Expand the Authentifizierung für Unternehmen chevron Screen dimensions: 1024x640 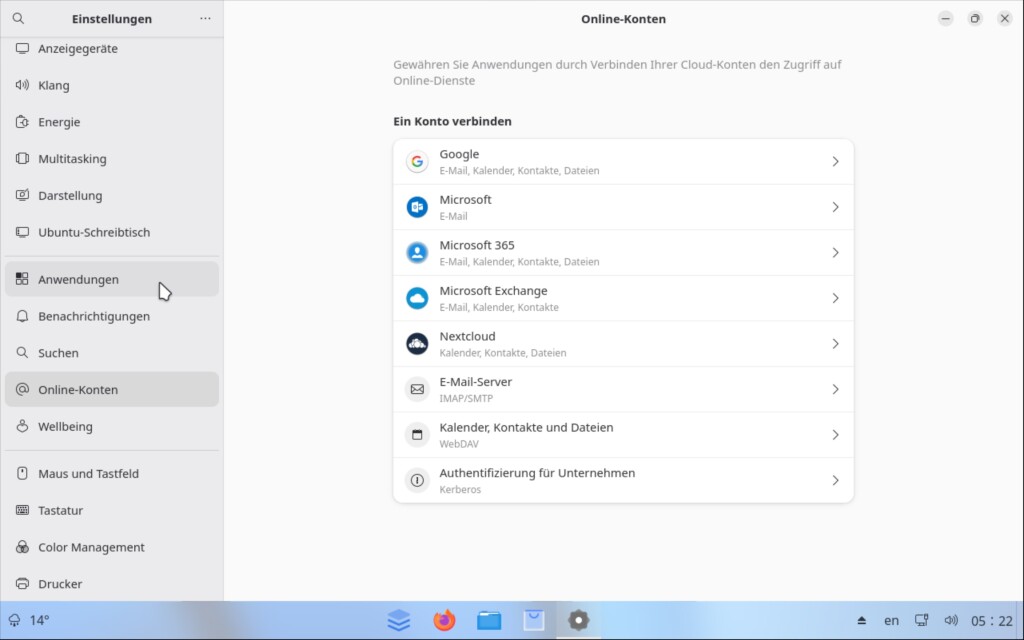tap(835, 481)
